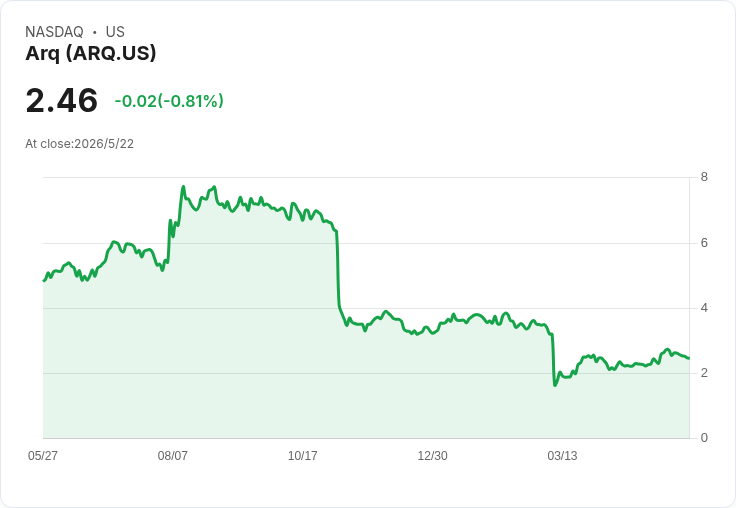Click the 12/30 date axis label
Screen dimensions: 736x508
point(432,455)
